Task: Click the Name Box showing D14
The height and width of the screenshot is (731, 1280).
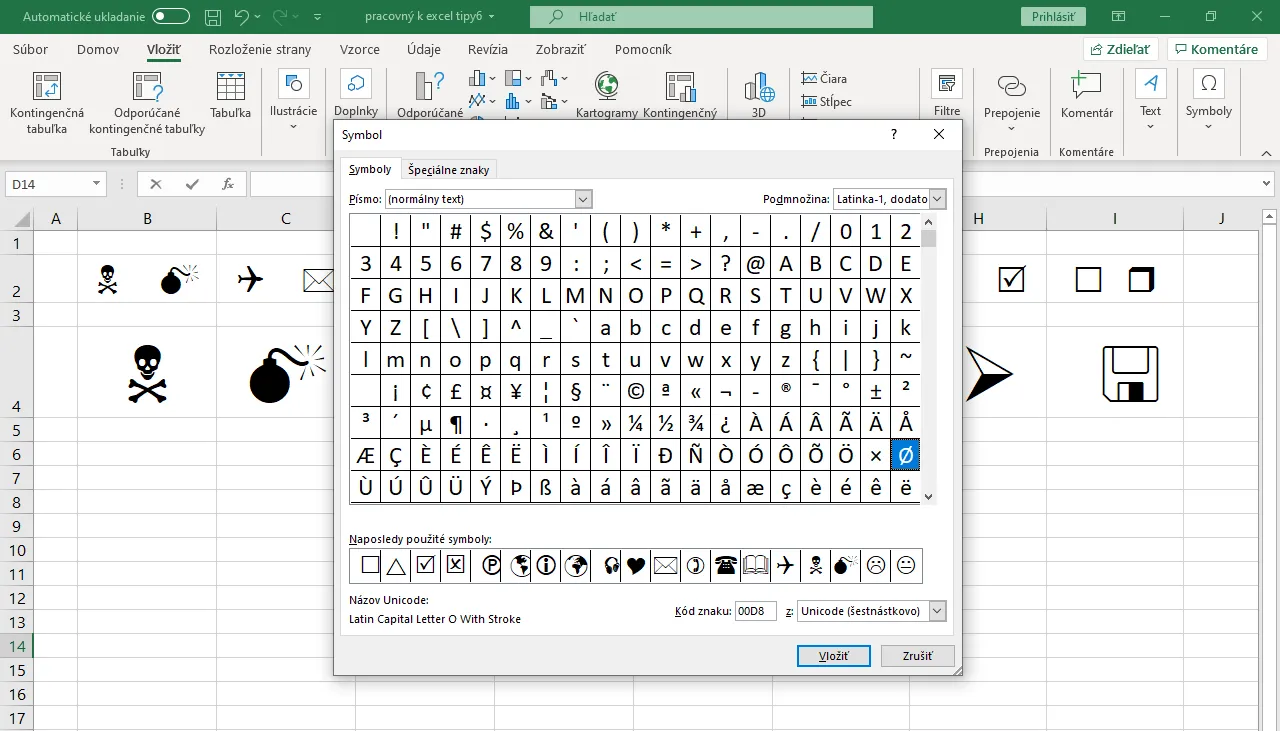Action: [55, 184]
